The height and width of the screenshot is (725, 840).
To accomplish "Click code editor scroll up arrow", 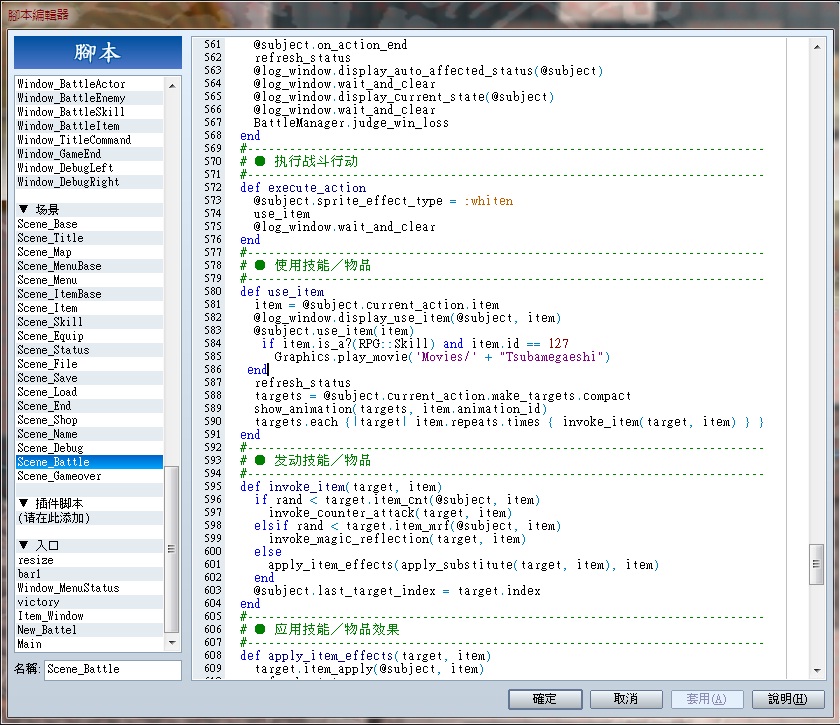I will tap(817, 47).
